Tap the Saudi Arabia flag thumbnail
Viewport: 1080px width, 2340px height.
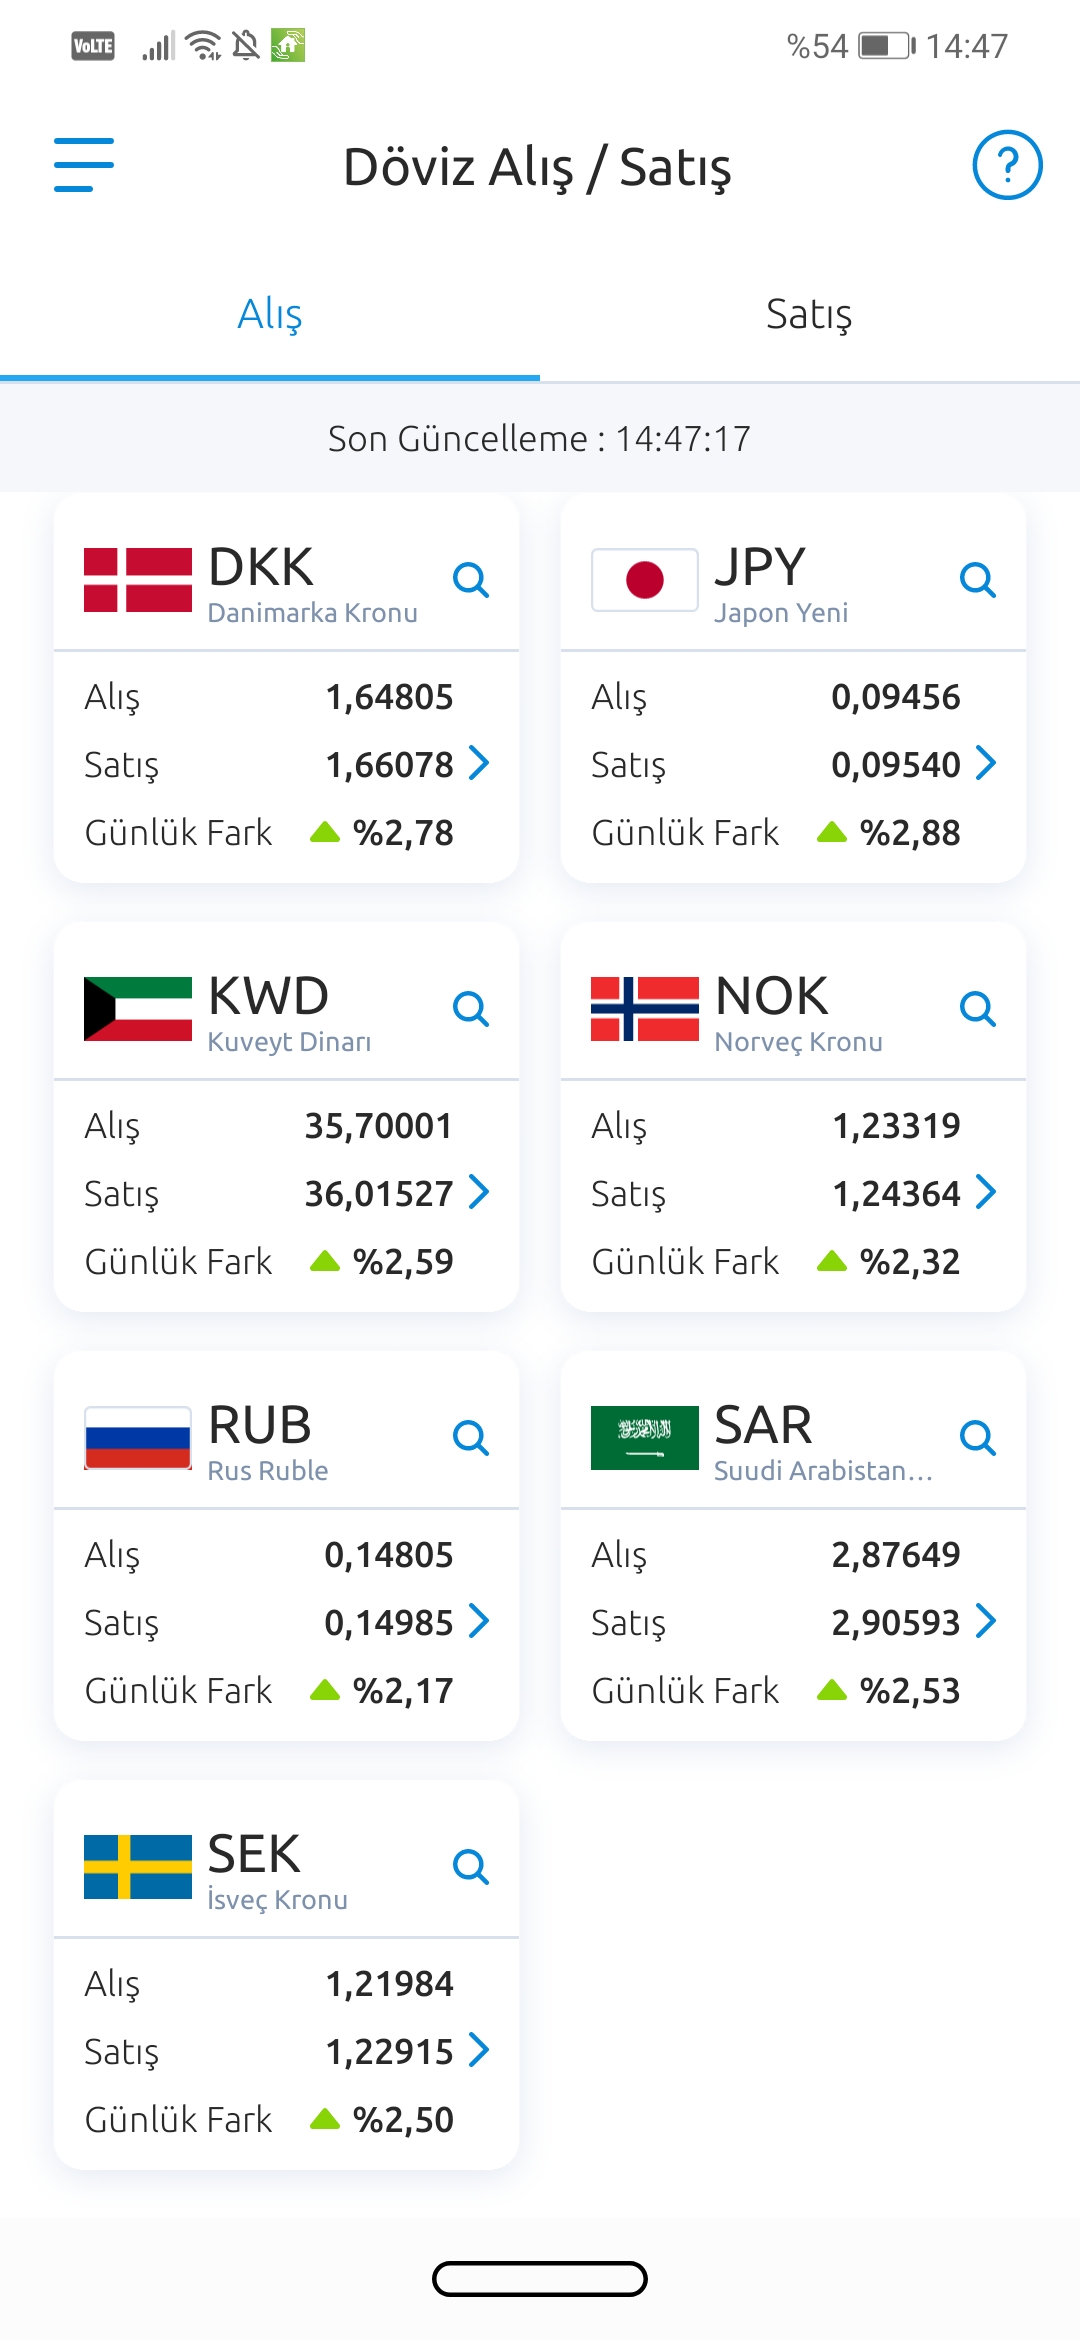point(645,1438)
